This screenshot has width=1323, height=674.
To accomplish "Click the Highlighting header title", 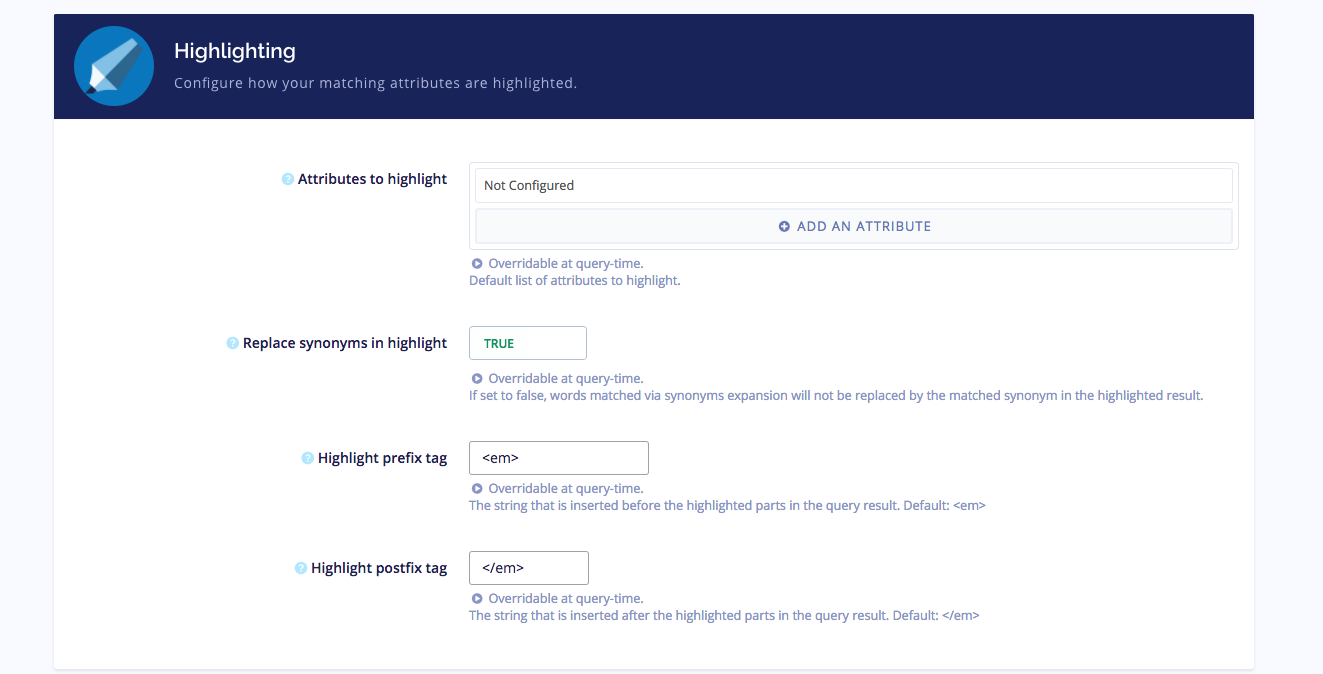I will click(235, 50).
